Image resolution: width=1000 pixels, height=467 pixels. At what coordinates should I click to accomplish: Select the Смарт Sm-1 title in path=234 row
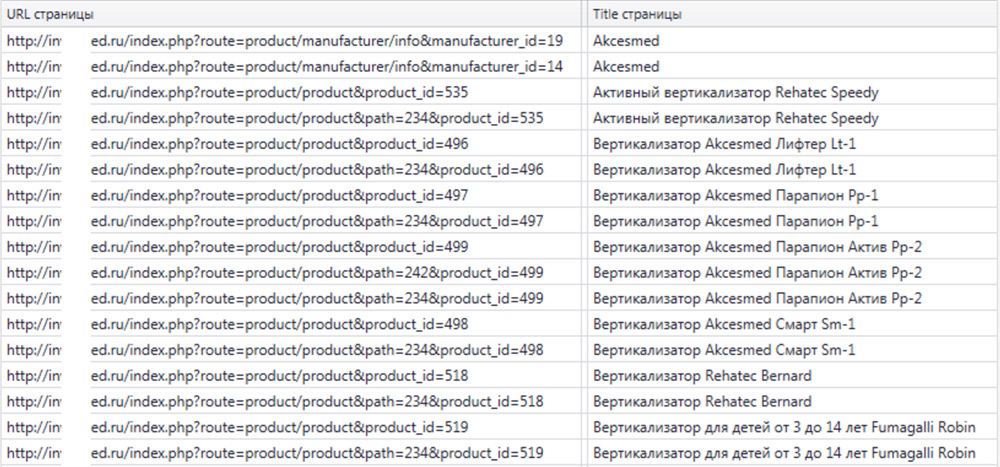724,350
